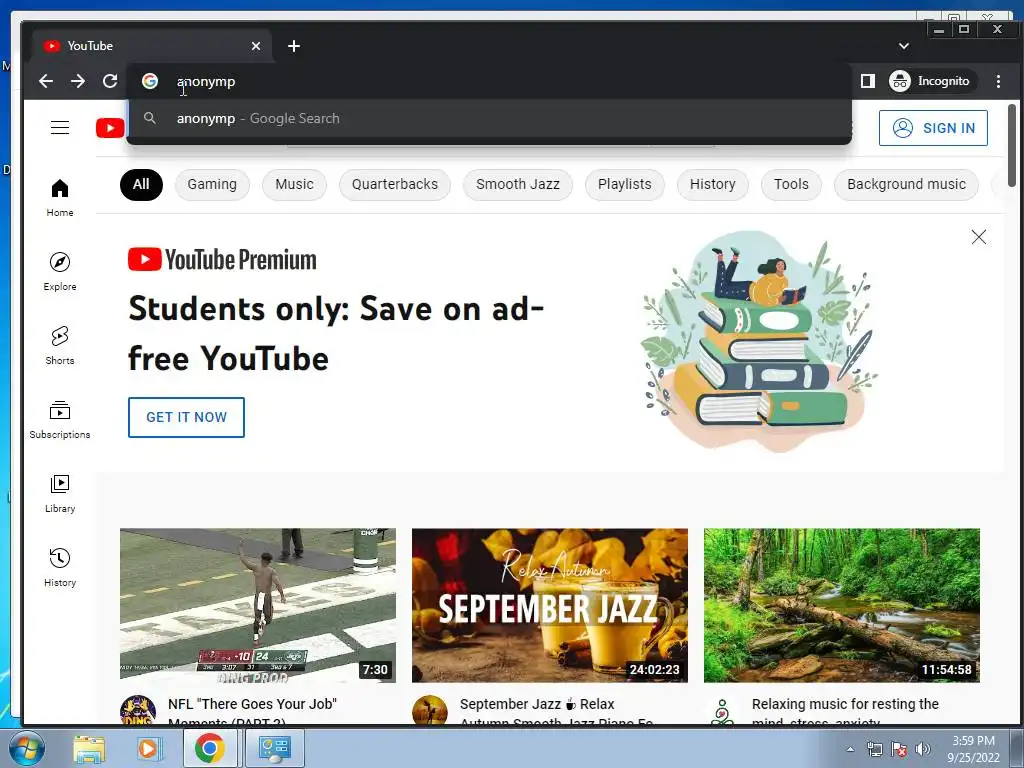Viewport: 1024px width, 768px height.
Task: Select the Playlists filter chip
Action: coord(625,184)
